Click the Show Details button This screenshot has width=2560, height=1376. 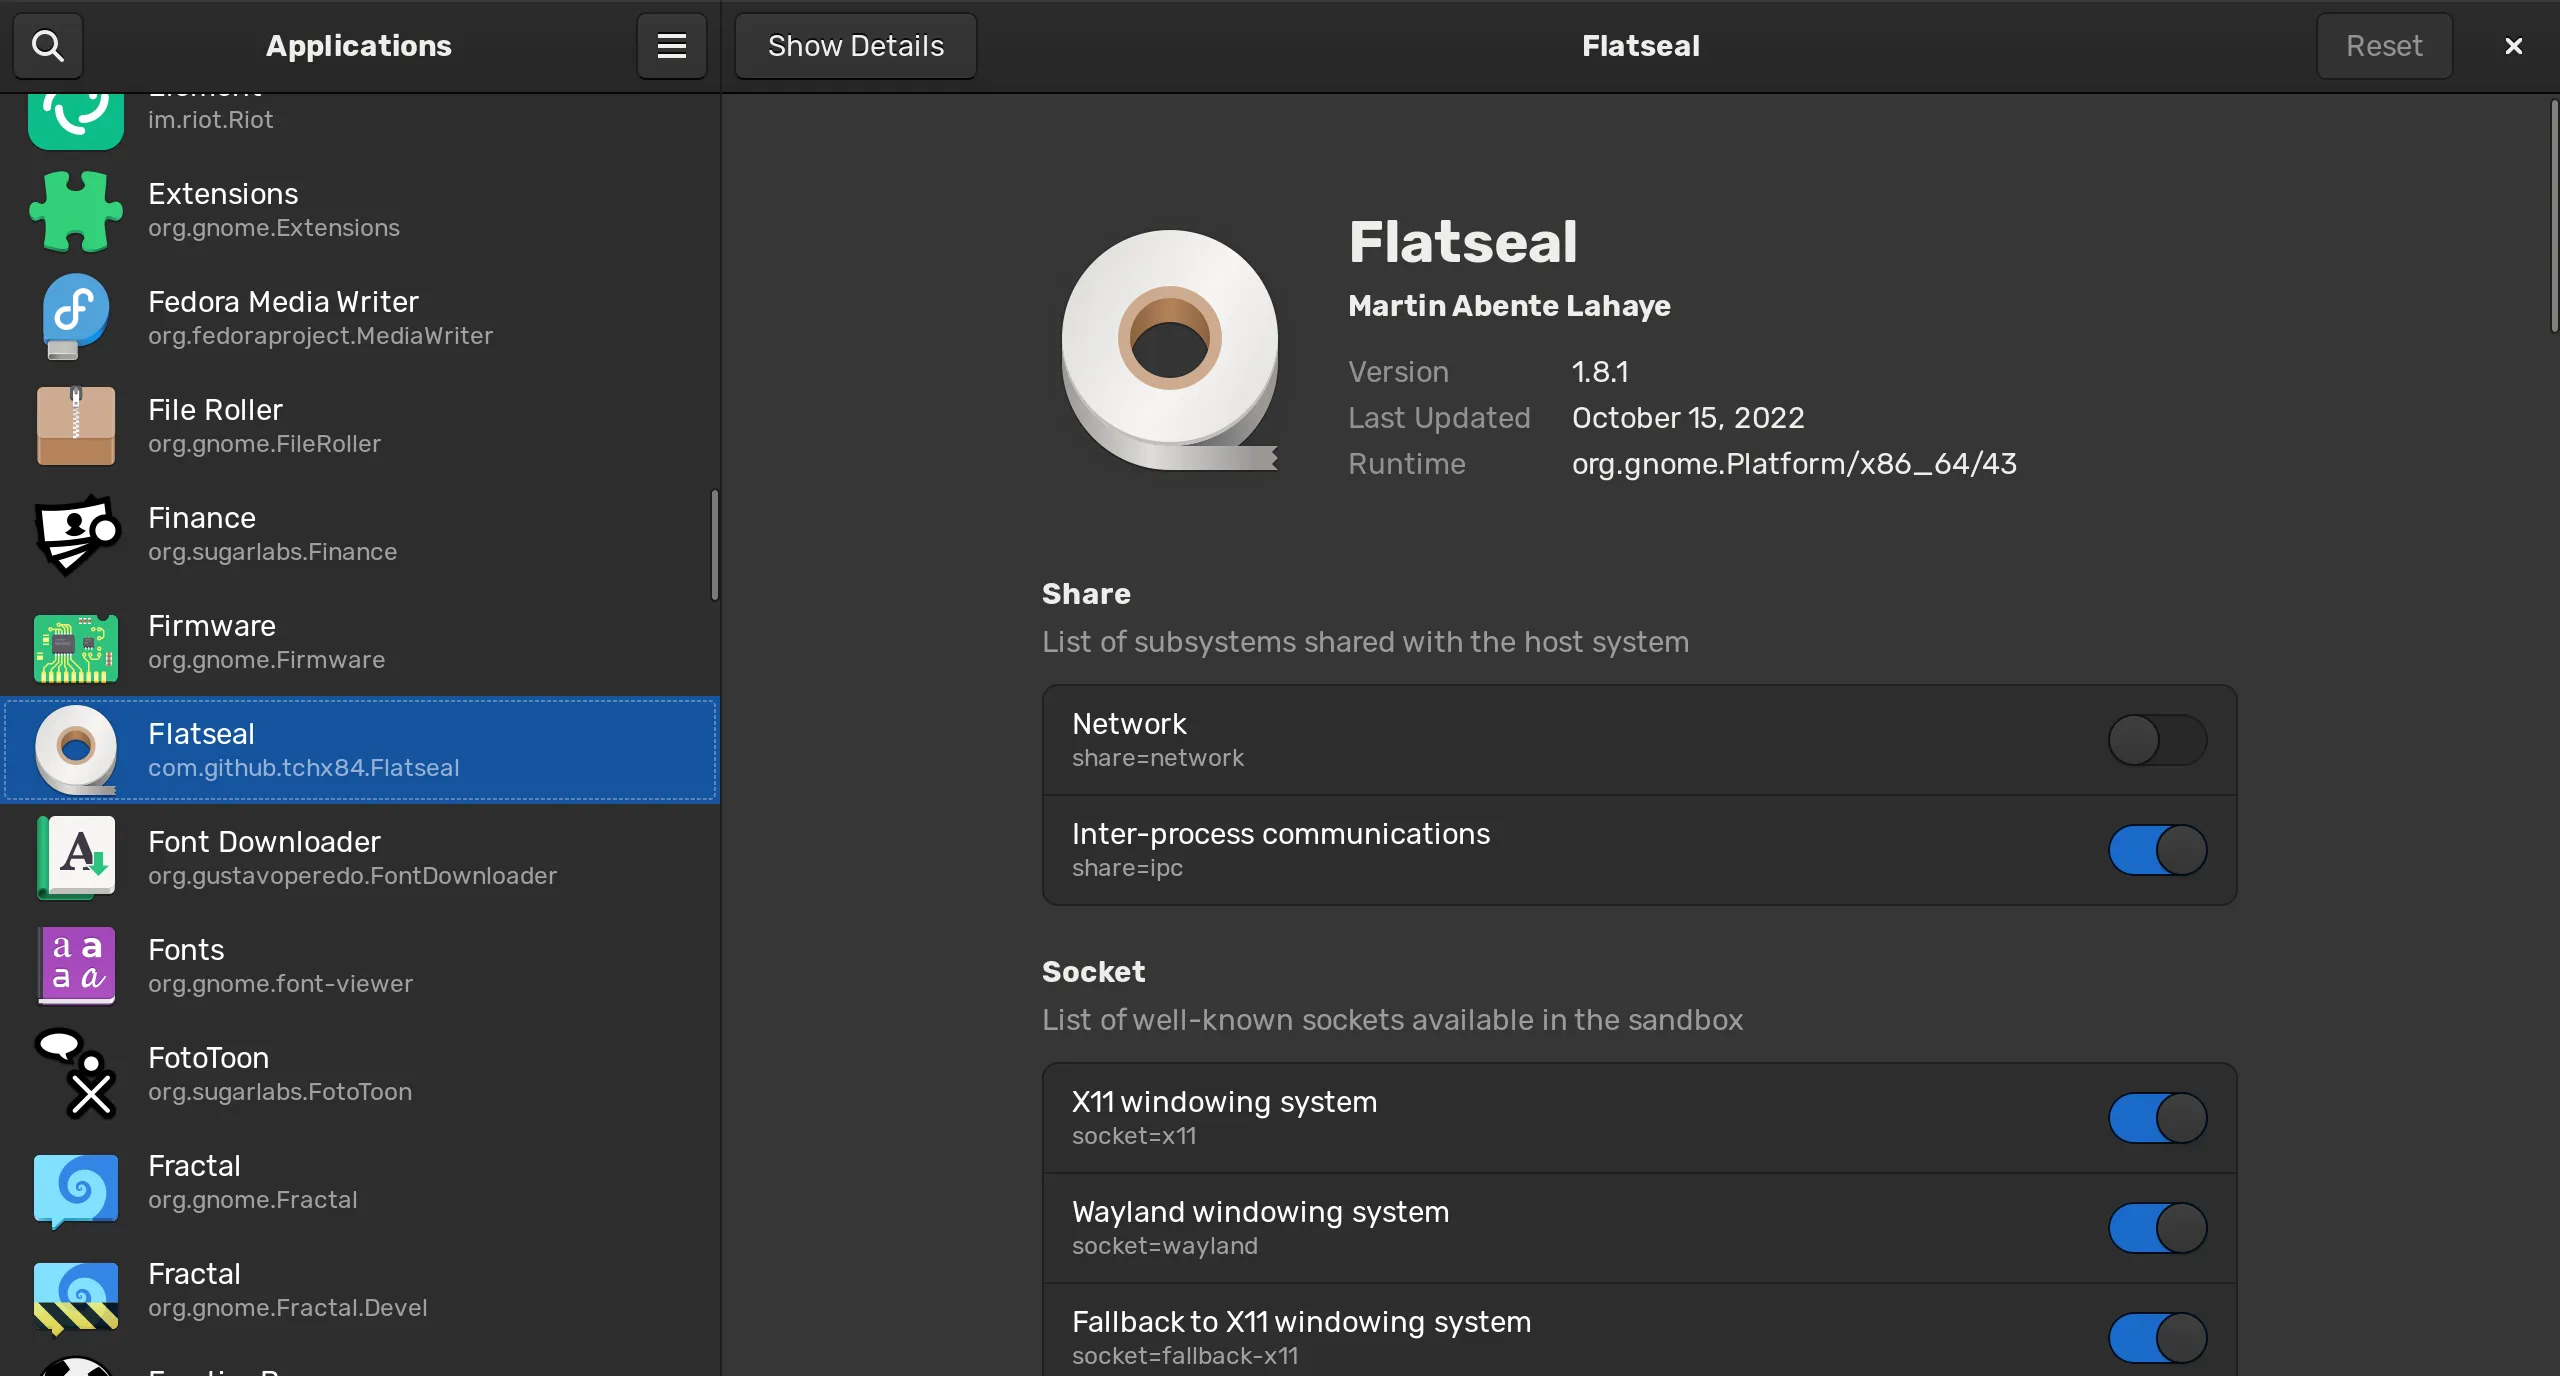point(856,46)
